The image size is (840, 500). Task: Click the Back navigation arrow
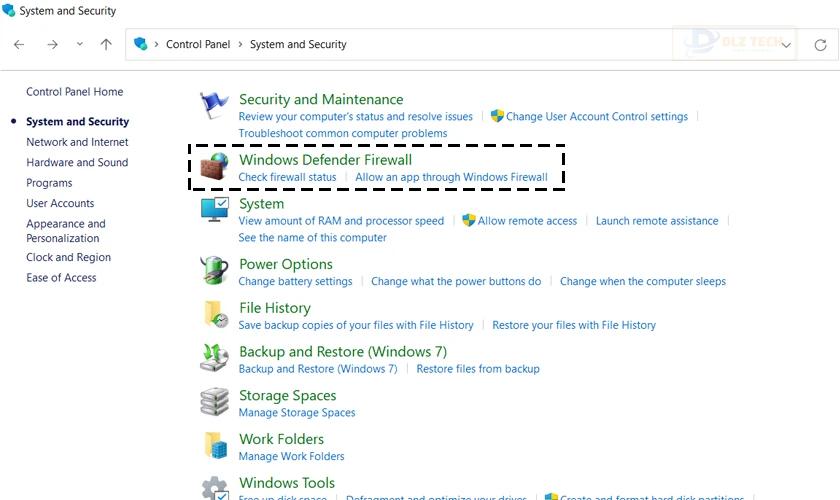19,44
